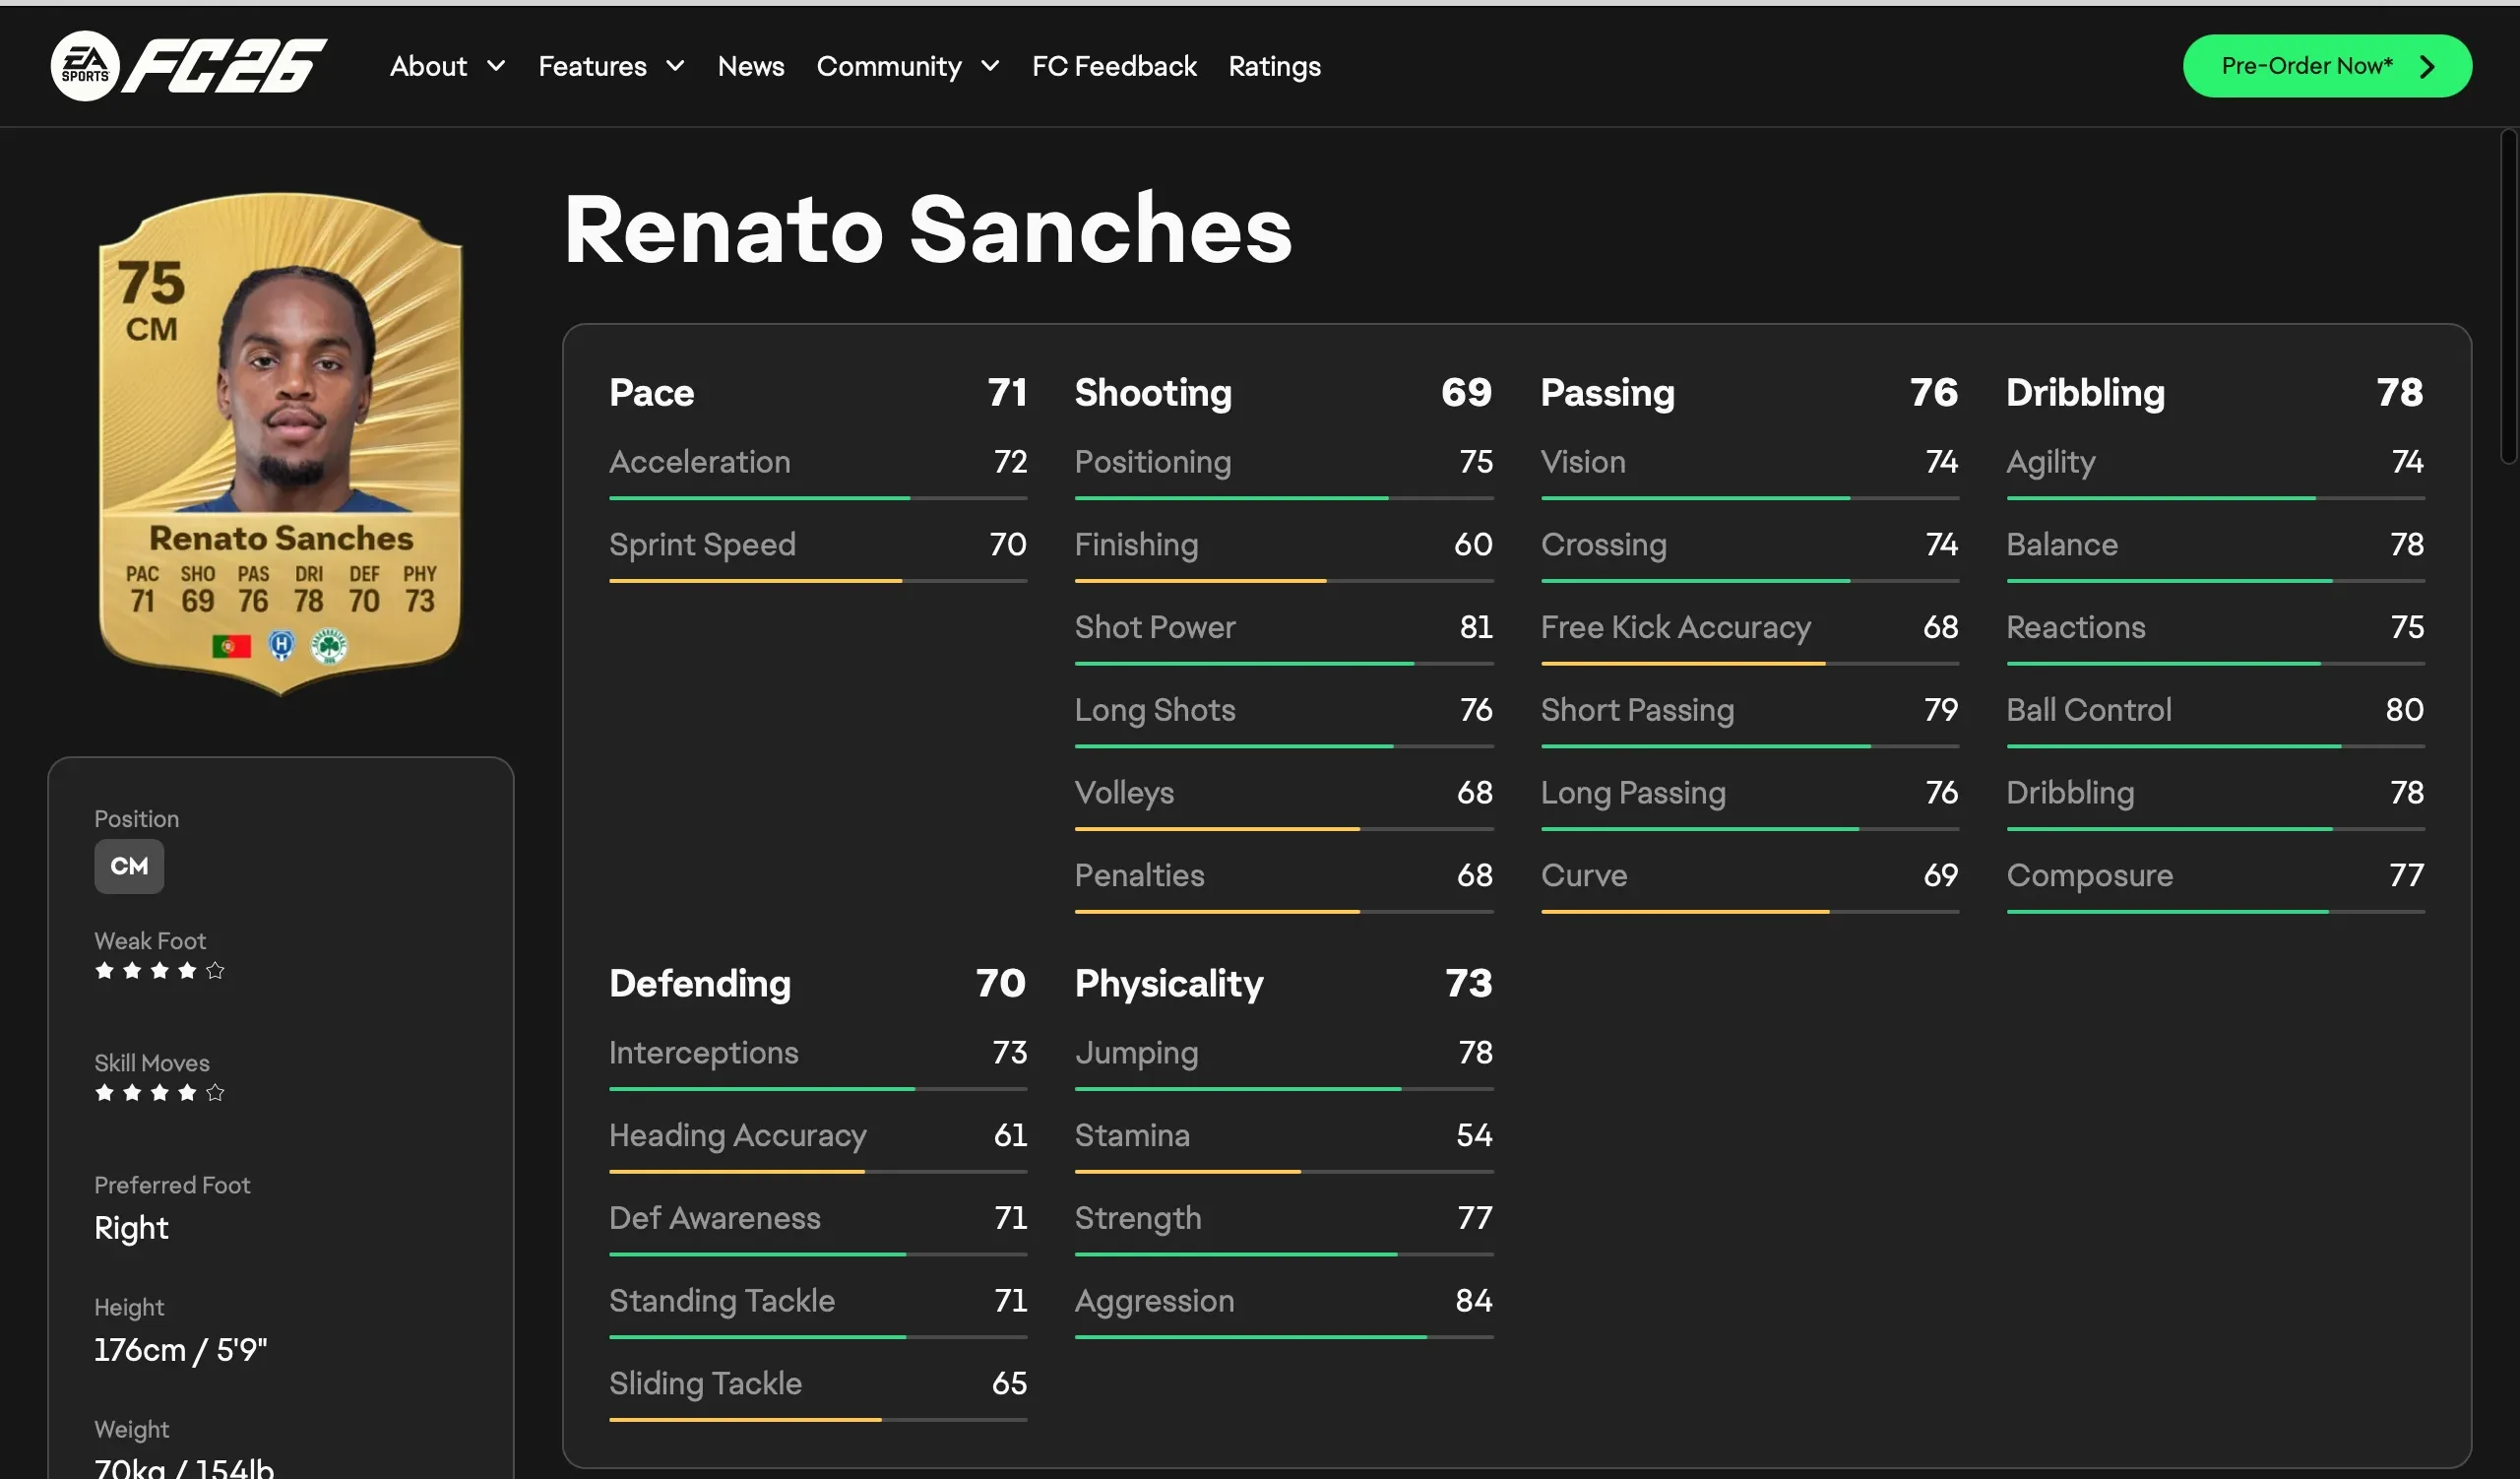2520x1479 pixels.
Task: Click the green club crest on the card
Action: click(329, 646)
